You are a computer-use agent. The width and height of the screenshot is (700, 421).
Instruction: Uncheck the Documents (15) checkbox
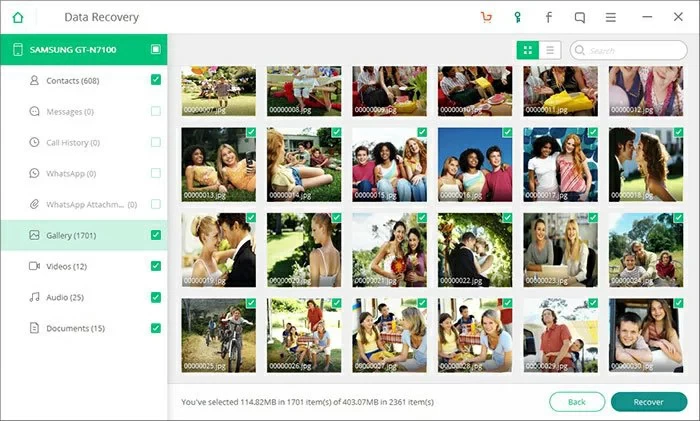pos(155,328)
